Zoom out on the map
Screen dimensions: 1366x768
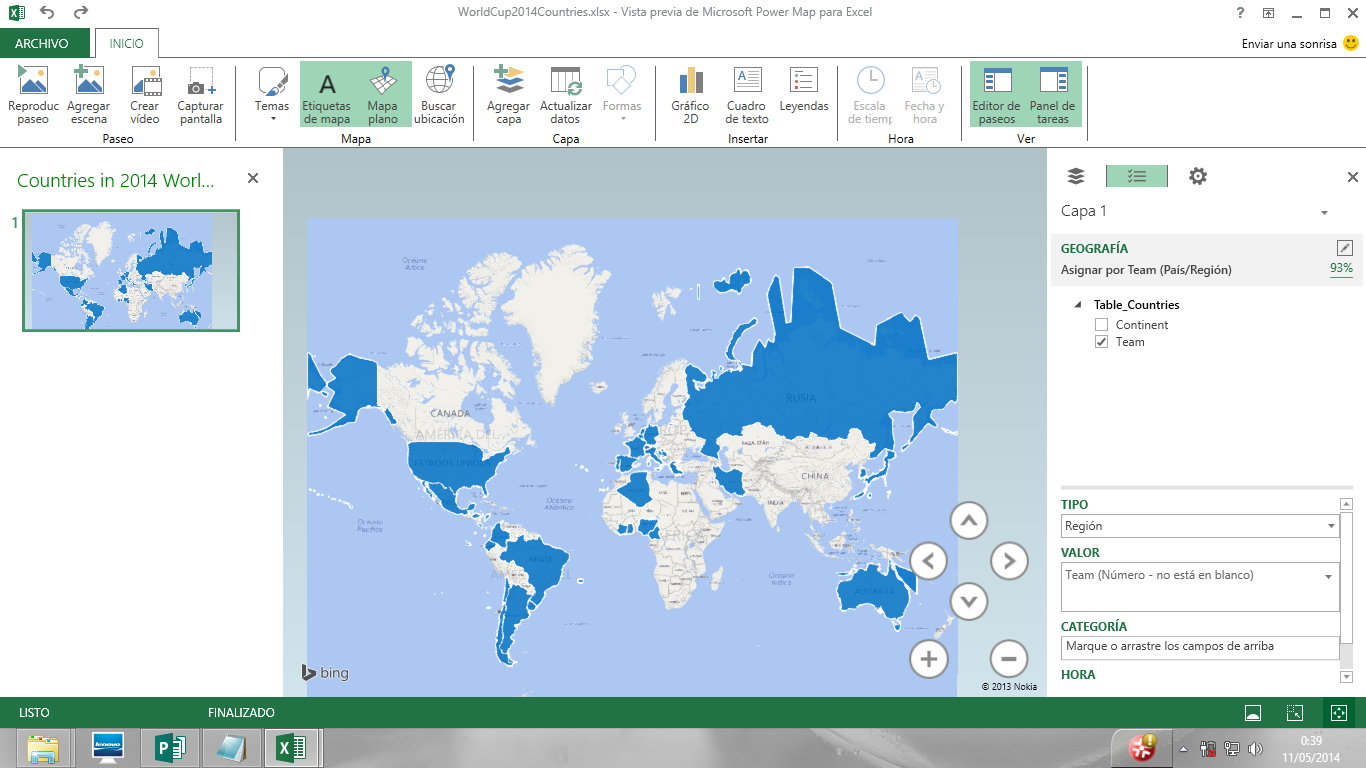pyautogui.click(x=1009, y=659)
